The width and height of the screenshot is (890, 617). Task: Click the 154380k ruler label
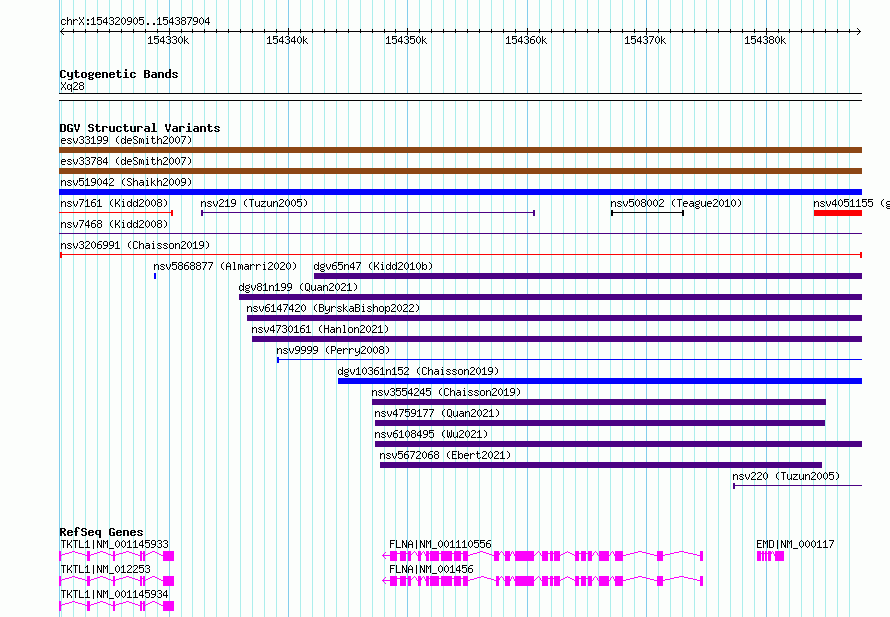pos(765,40)
